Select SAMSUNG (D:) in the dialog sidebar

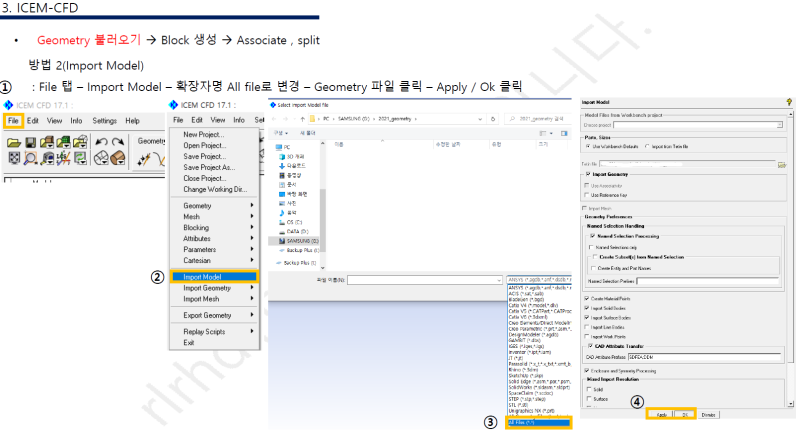click(x=299, y=241)
